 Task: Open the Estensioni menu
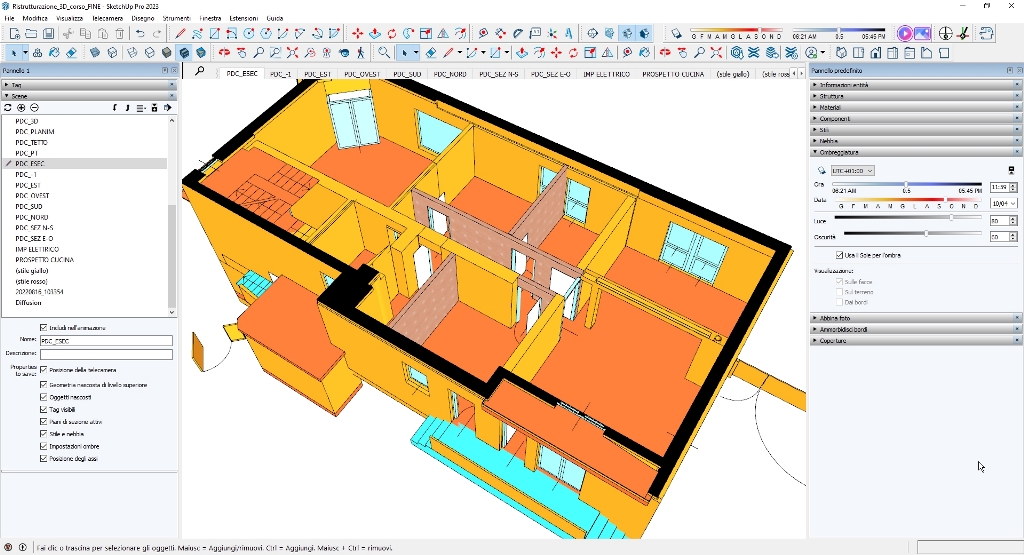pos(244,18)
